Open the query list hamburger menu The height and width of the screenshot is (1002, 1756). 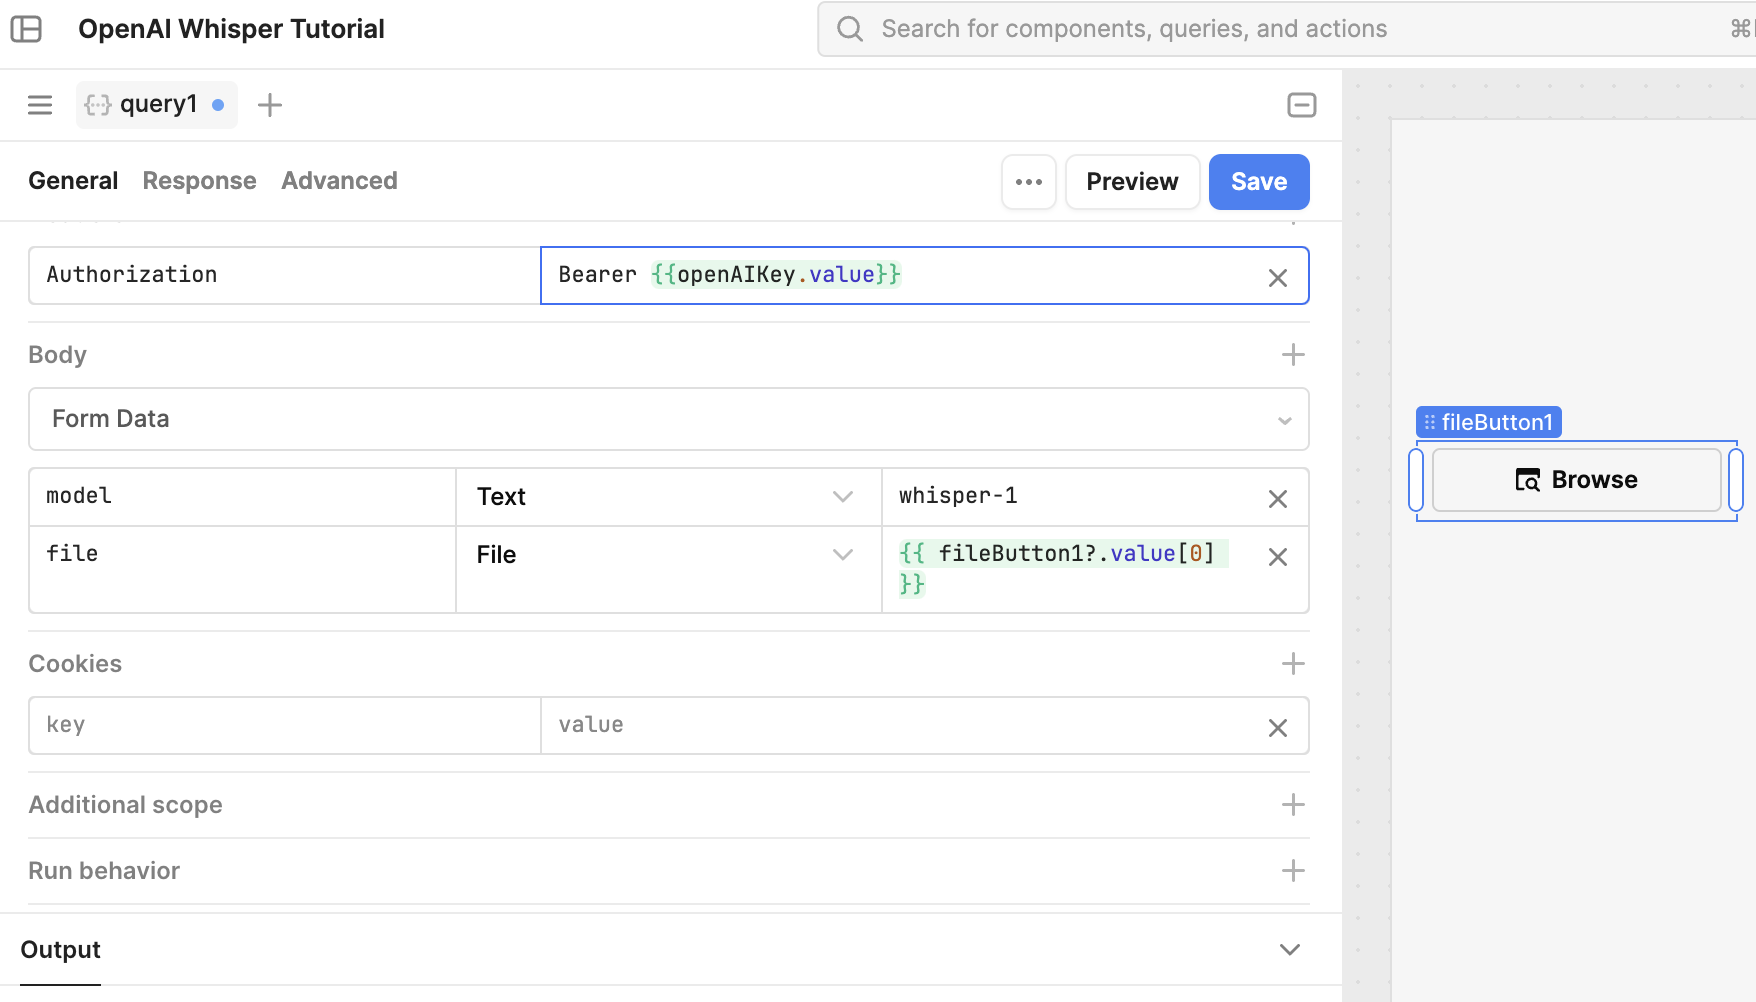coord(40,105)
